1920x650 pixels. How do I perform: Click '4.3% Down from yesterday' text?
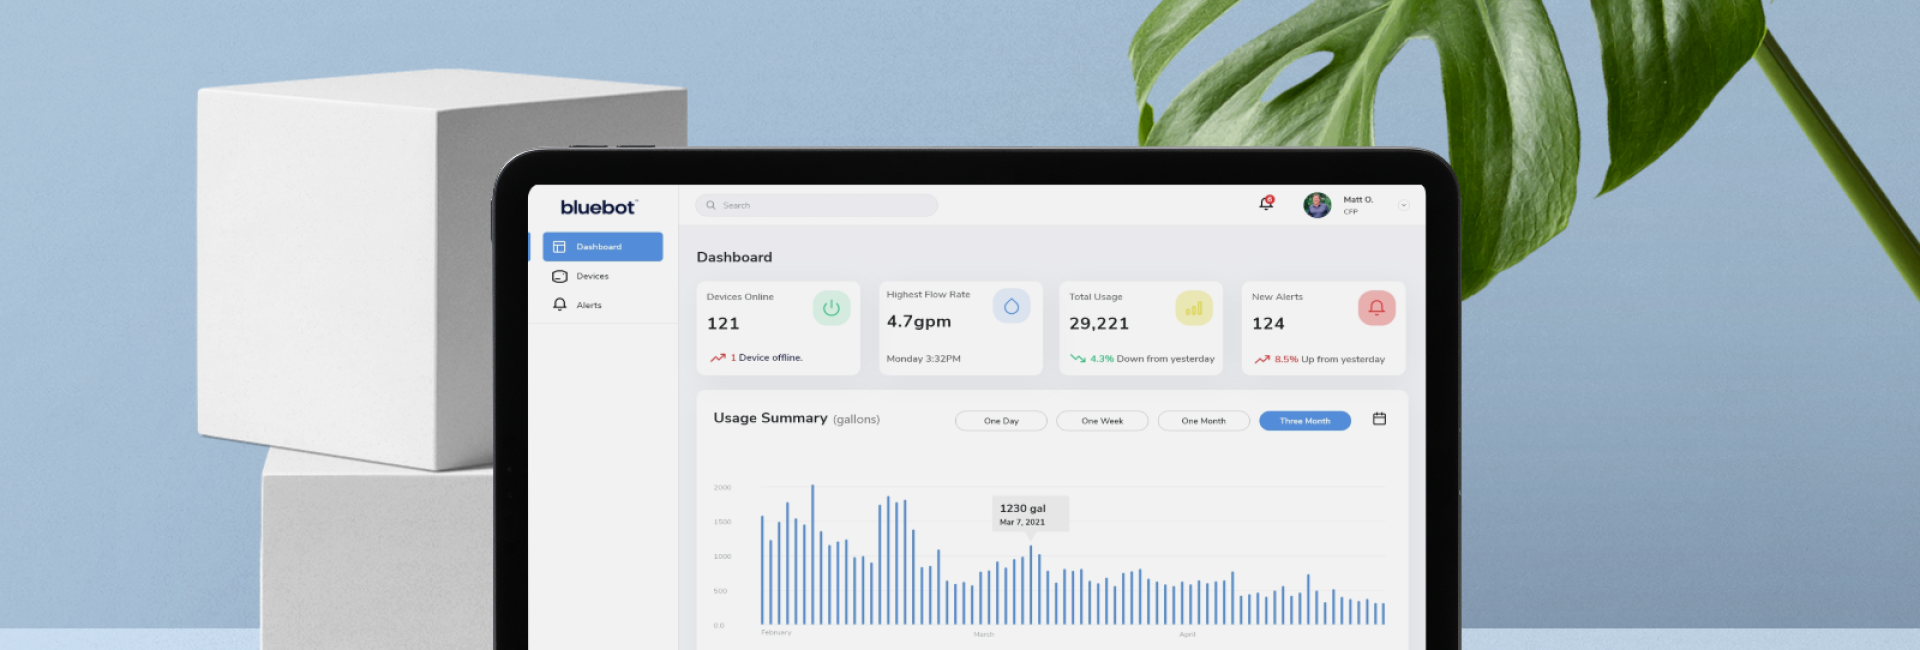1152,359
